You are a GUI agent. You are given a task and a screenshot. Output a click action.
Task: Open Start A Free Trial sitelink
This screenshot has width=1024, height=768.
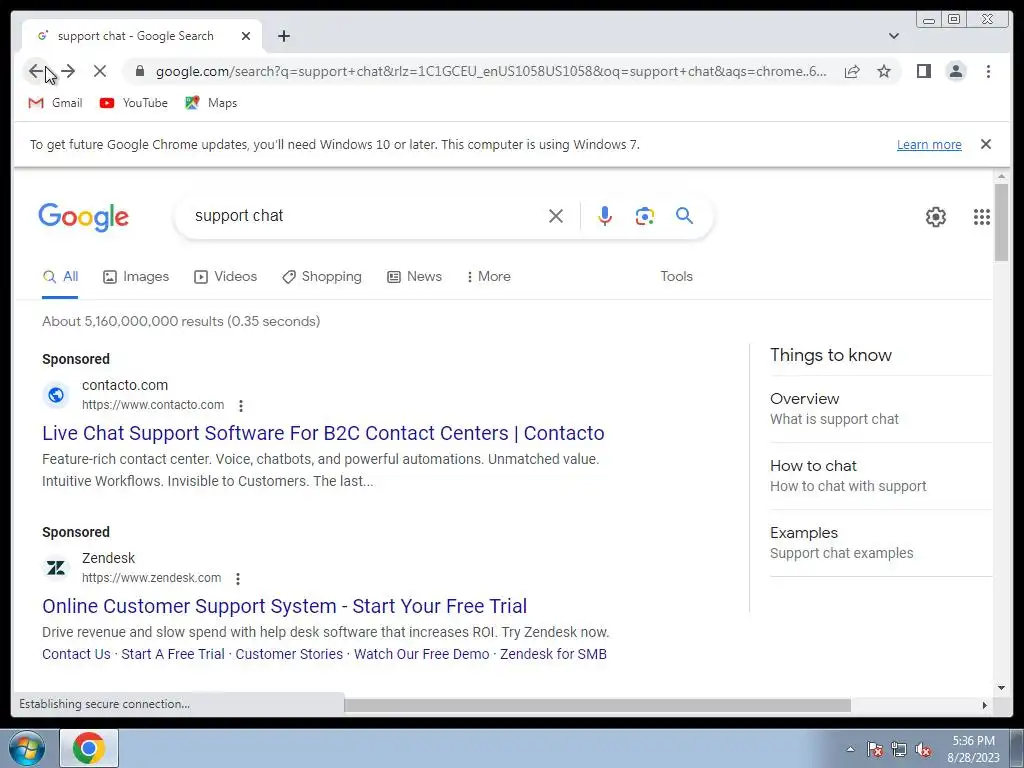point(173,654)
